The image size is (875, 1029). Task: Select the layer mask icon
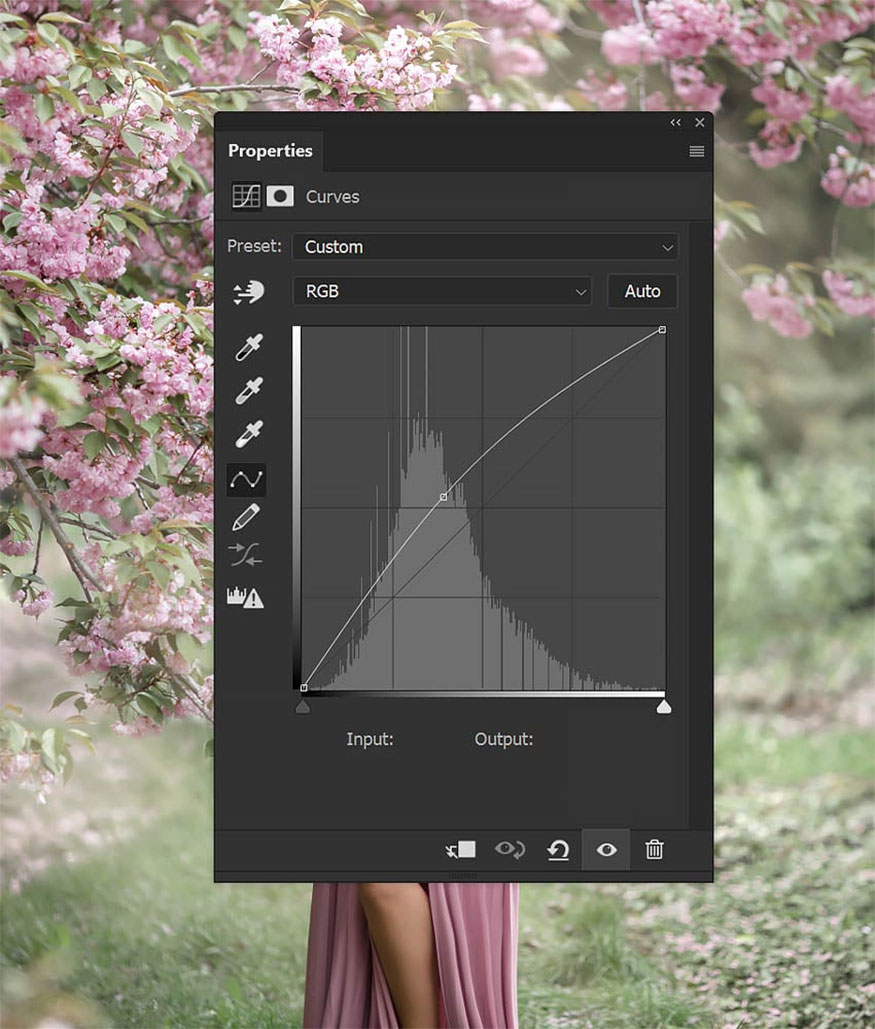coord(280,196)
